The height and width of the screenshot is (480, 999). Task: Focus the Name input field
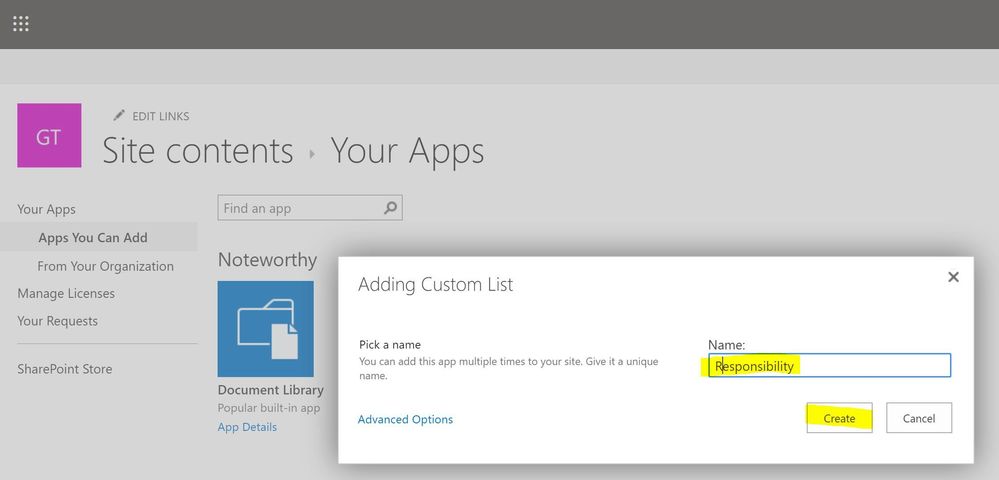point(830,366)
